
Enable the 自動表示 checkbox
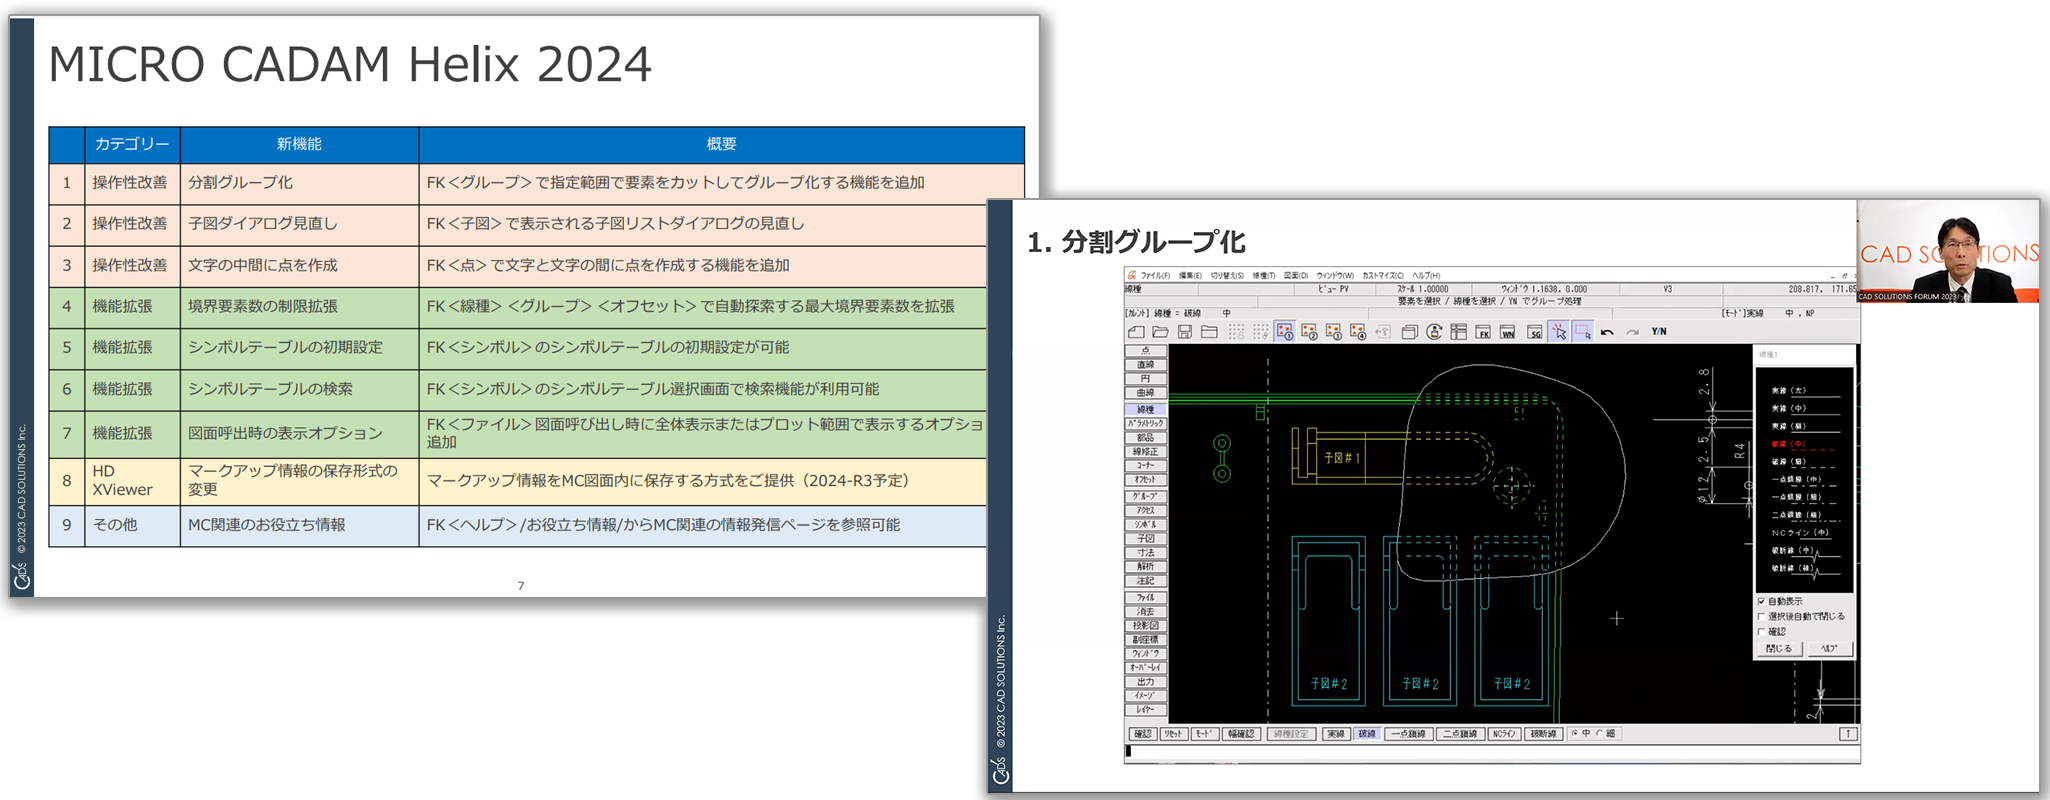click(1762, 602)
